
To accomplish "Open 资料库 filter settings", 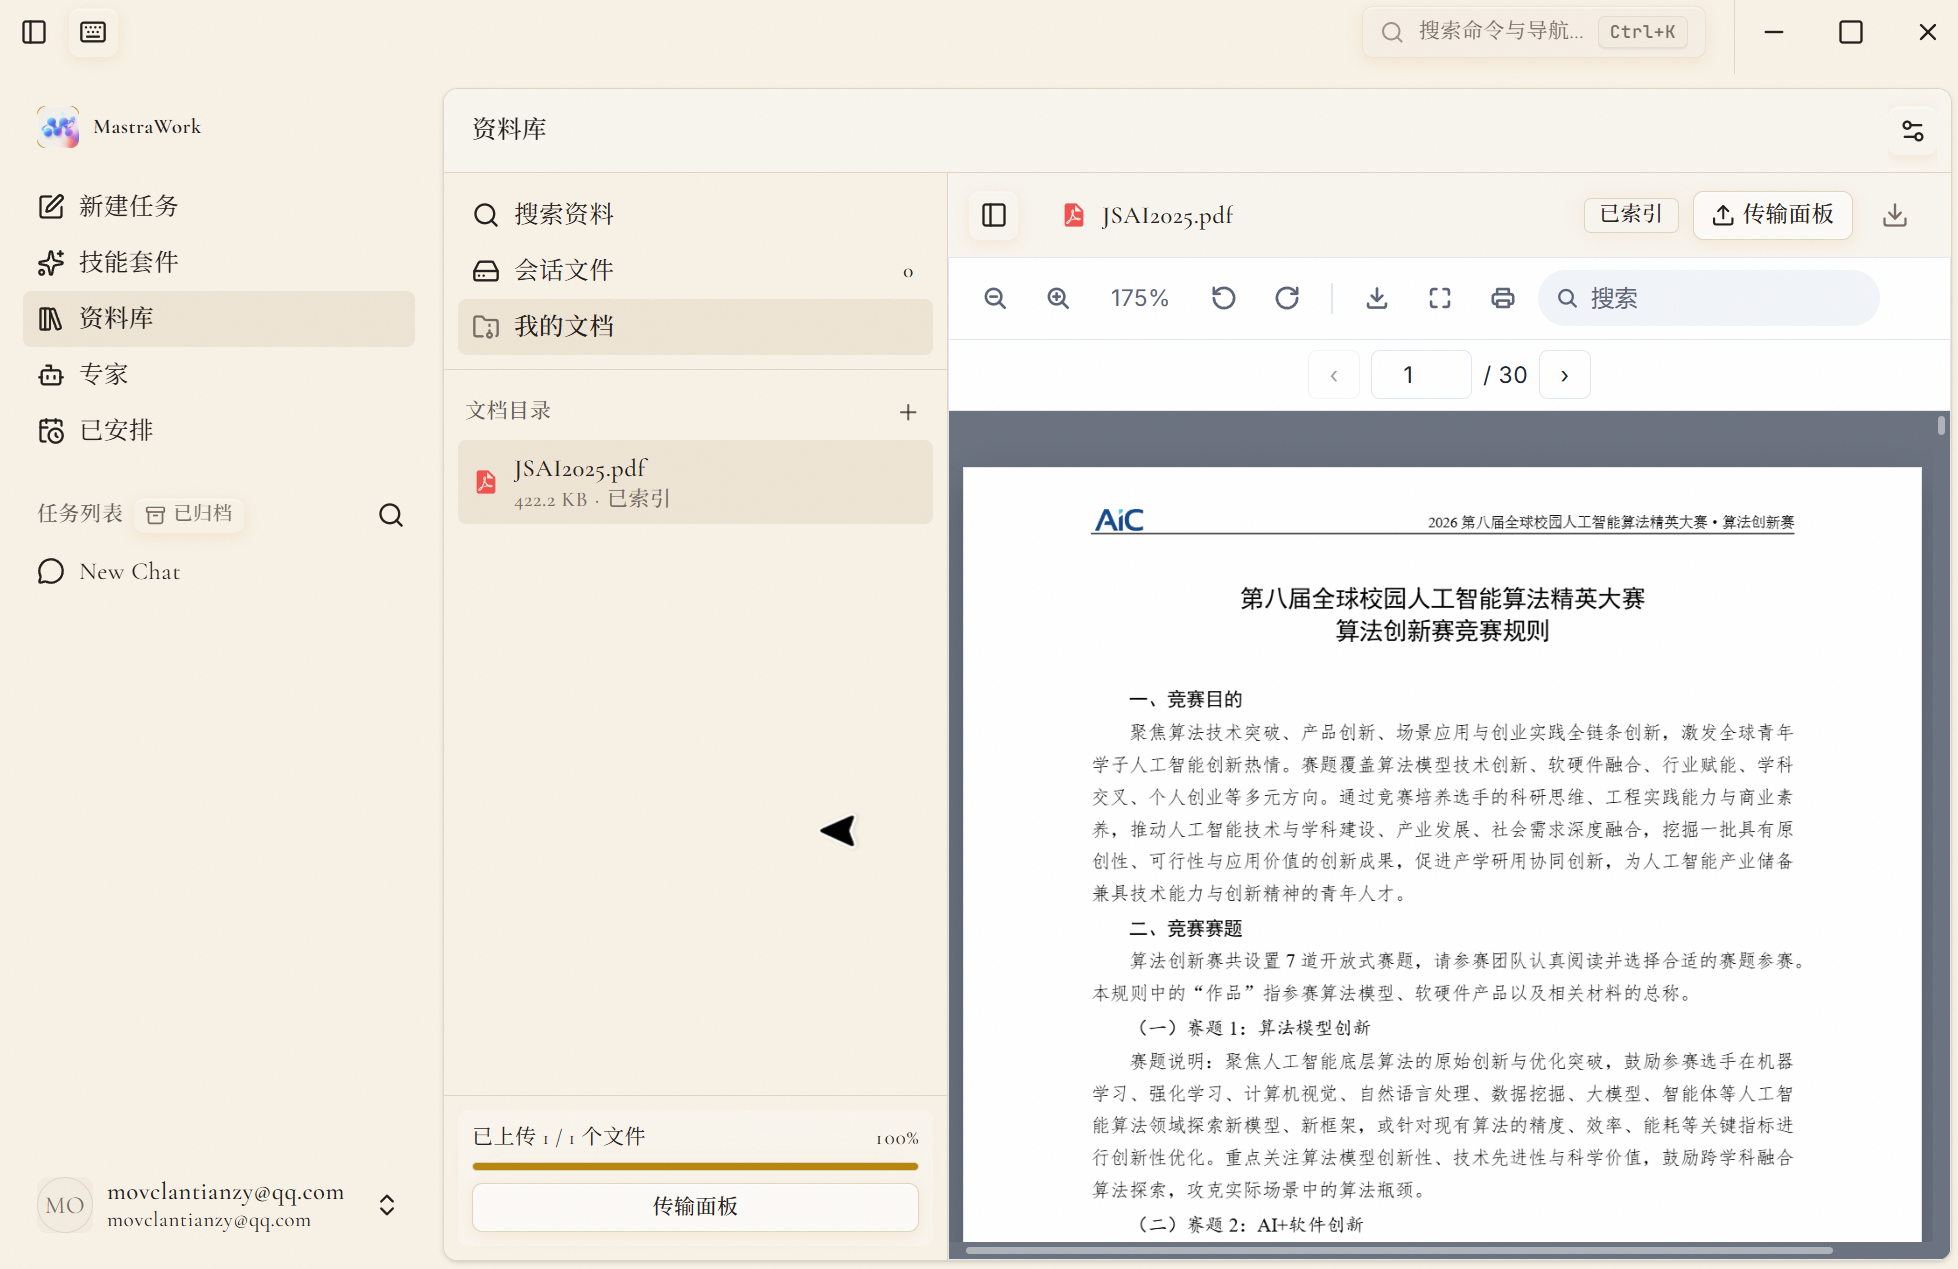I will 1912,130.
